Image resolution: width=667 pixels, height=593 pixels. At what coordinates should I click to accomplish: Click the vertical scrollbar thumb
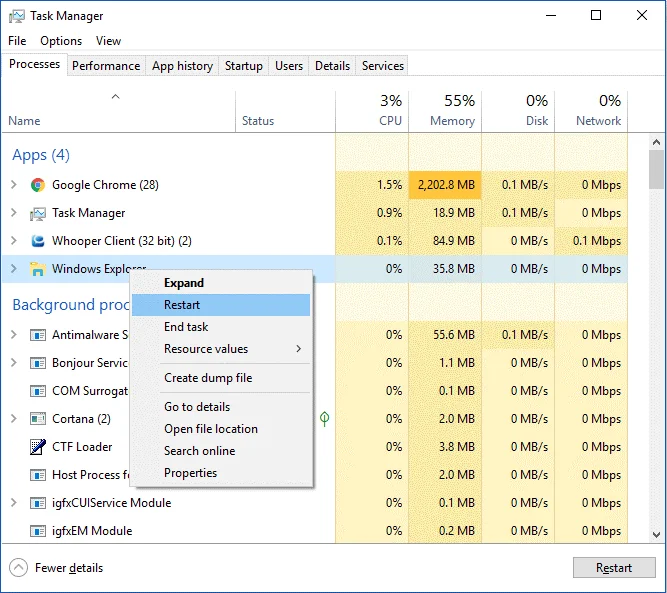coord(656,169)
